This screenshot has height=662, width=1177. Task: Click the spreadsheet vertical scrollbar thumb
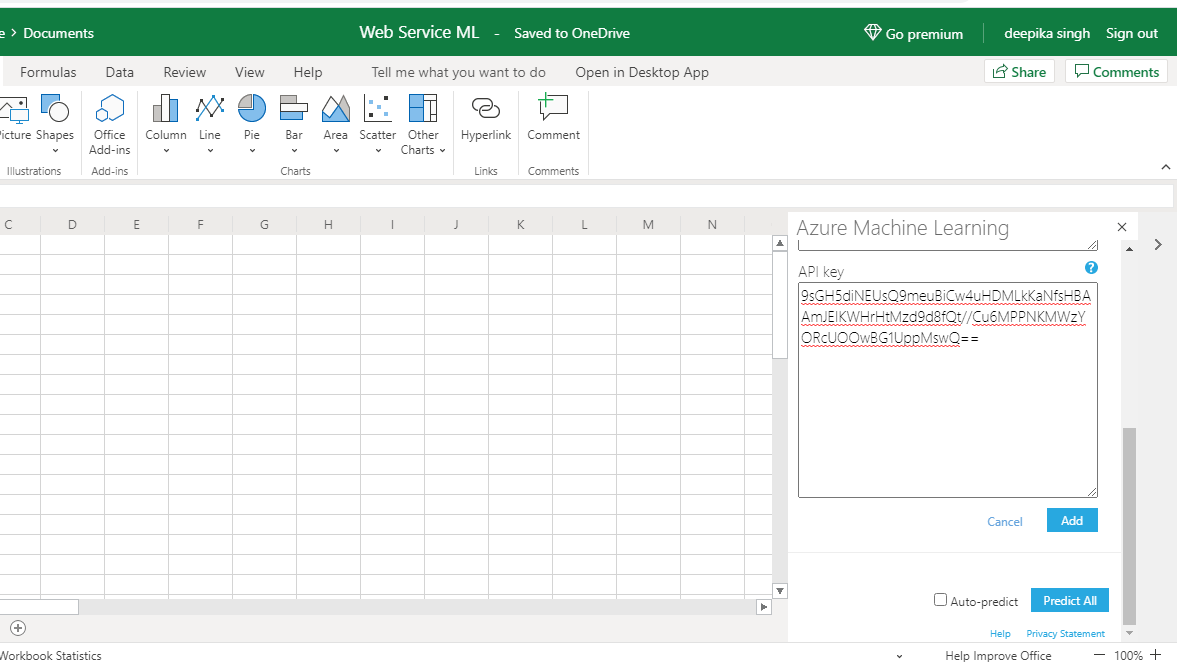coord(780,305)
